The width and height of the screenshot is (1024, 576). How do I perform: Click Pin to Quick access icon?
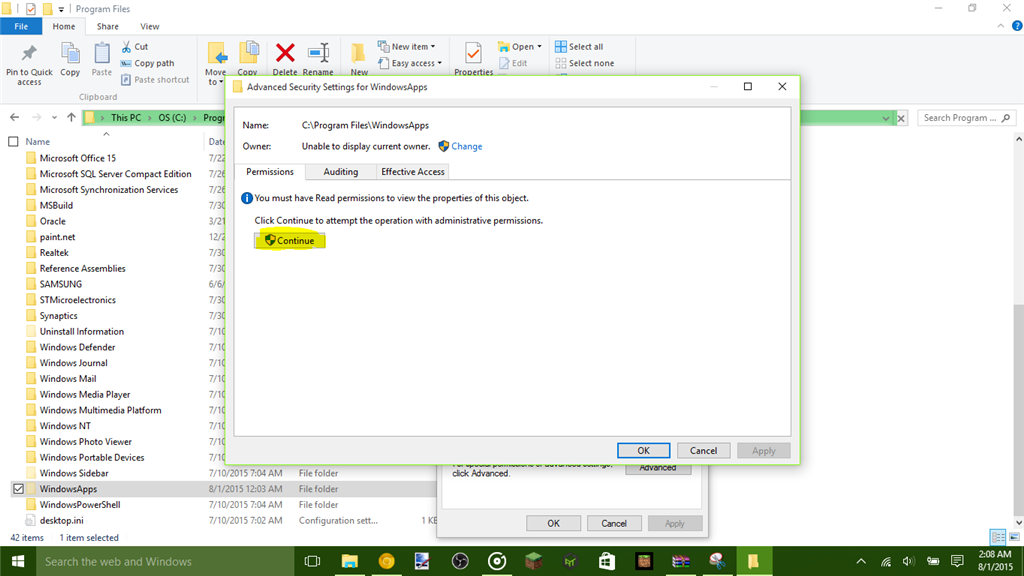click(x=29, y=54)
